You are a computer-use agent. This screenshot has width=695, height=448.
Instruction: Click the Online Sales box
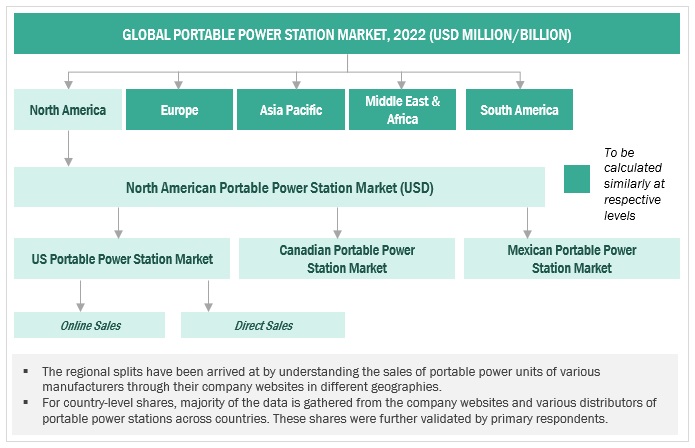point(89,325)
